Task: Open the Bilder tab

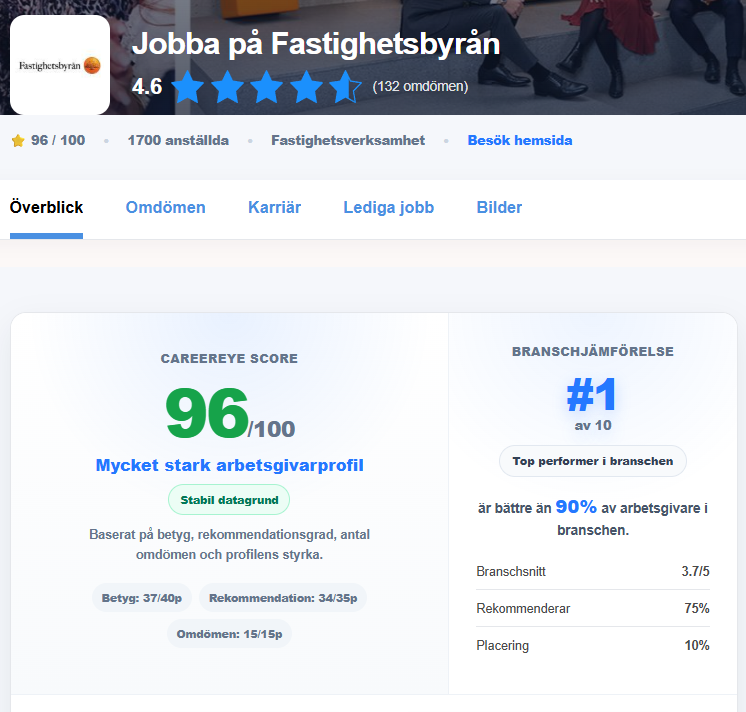Action: click(499, 207)
